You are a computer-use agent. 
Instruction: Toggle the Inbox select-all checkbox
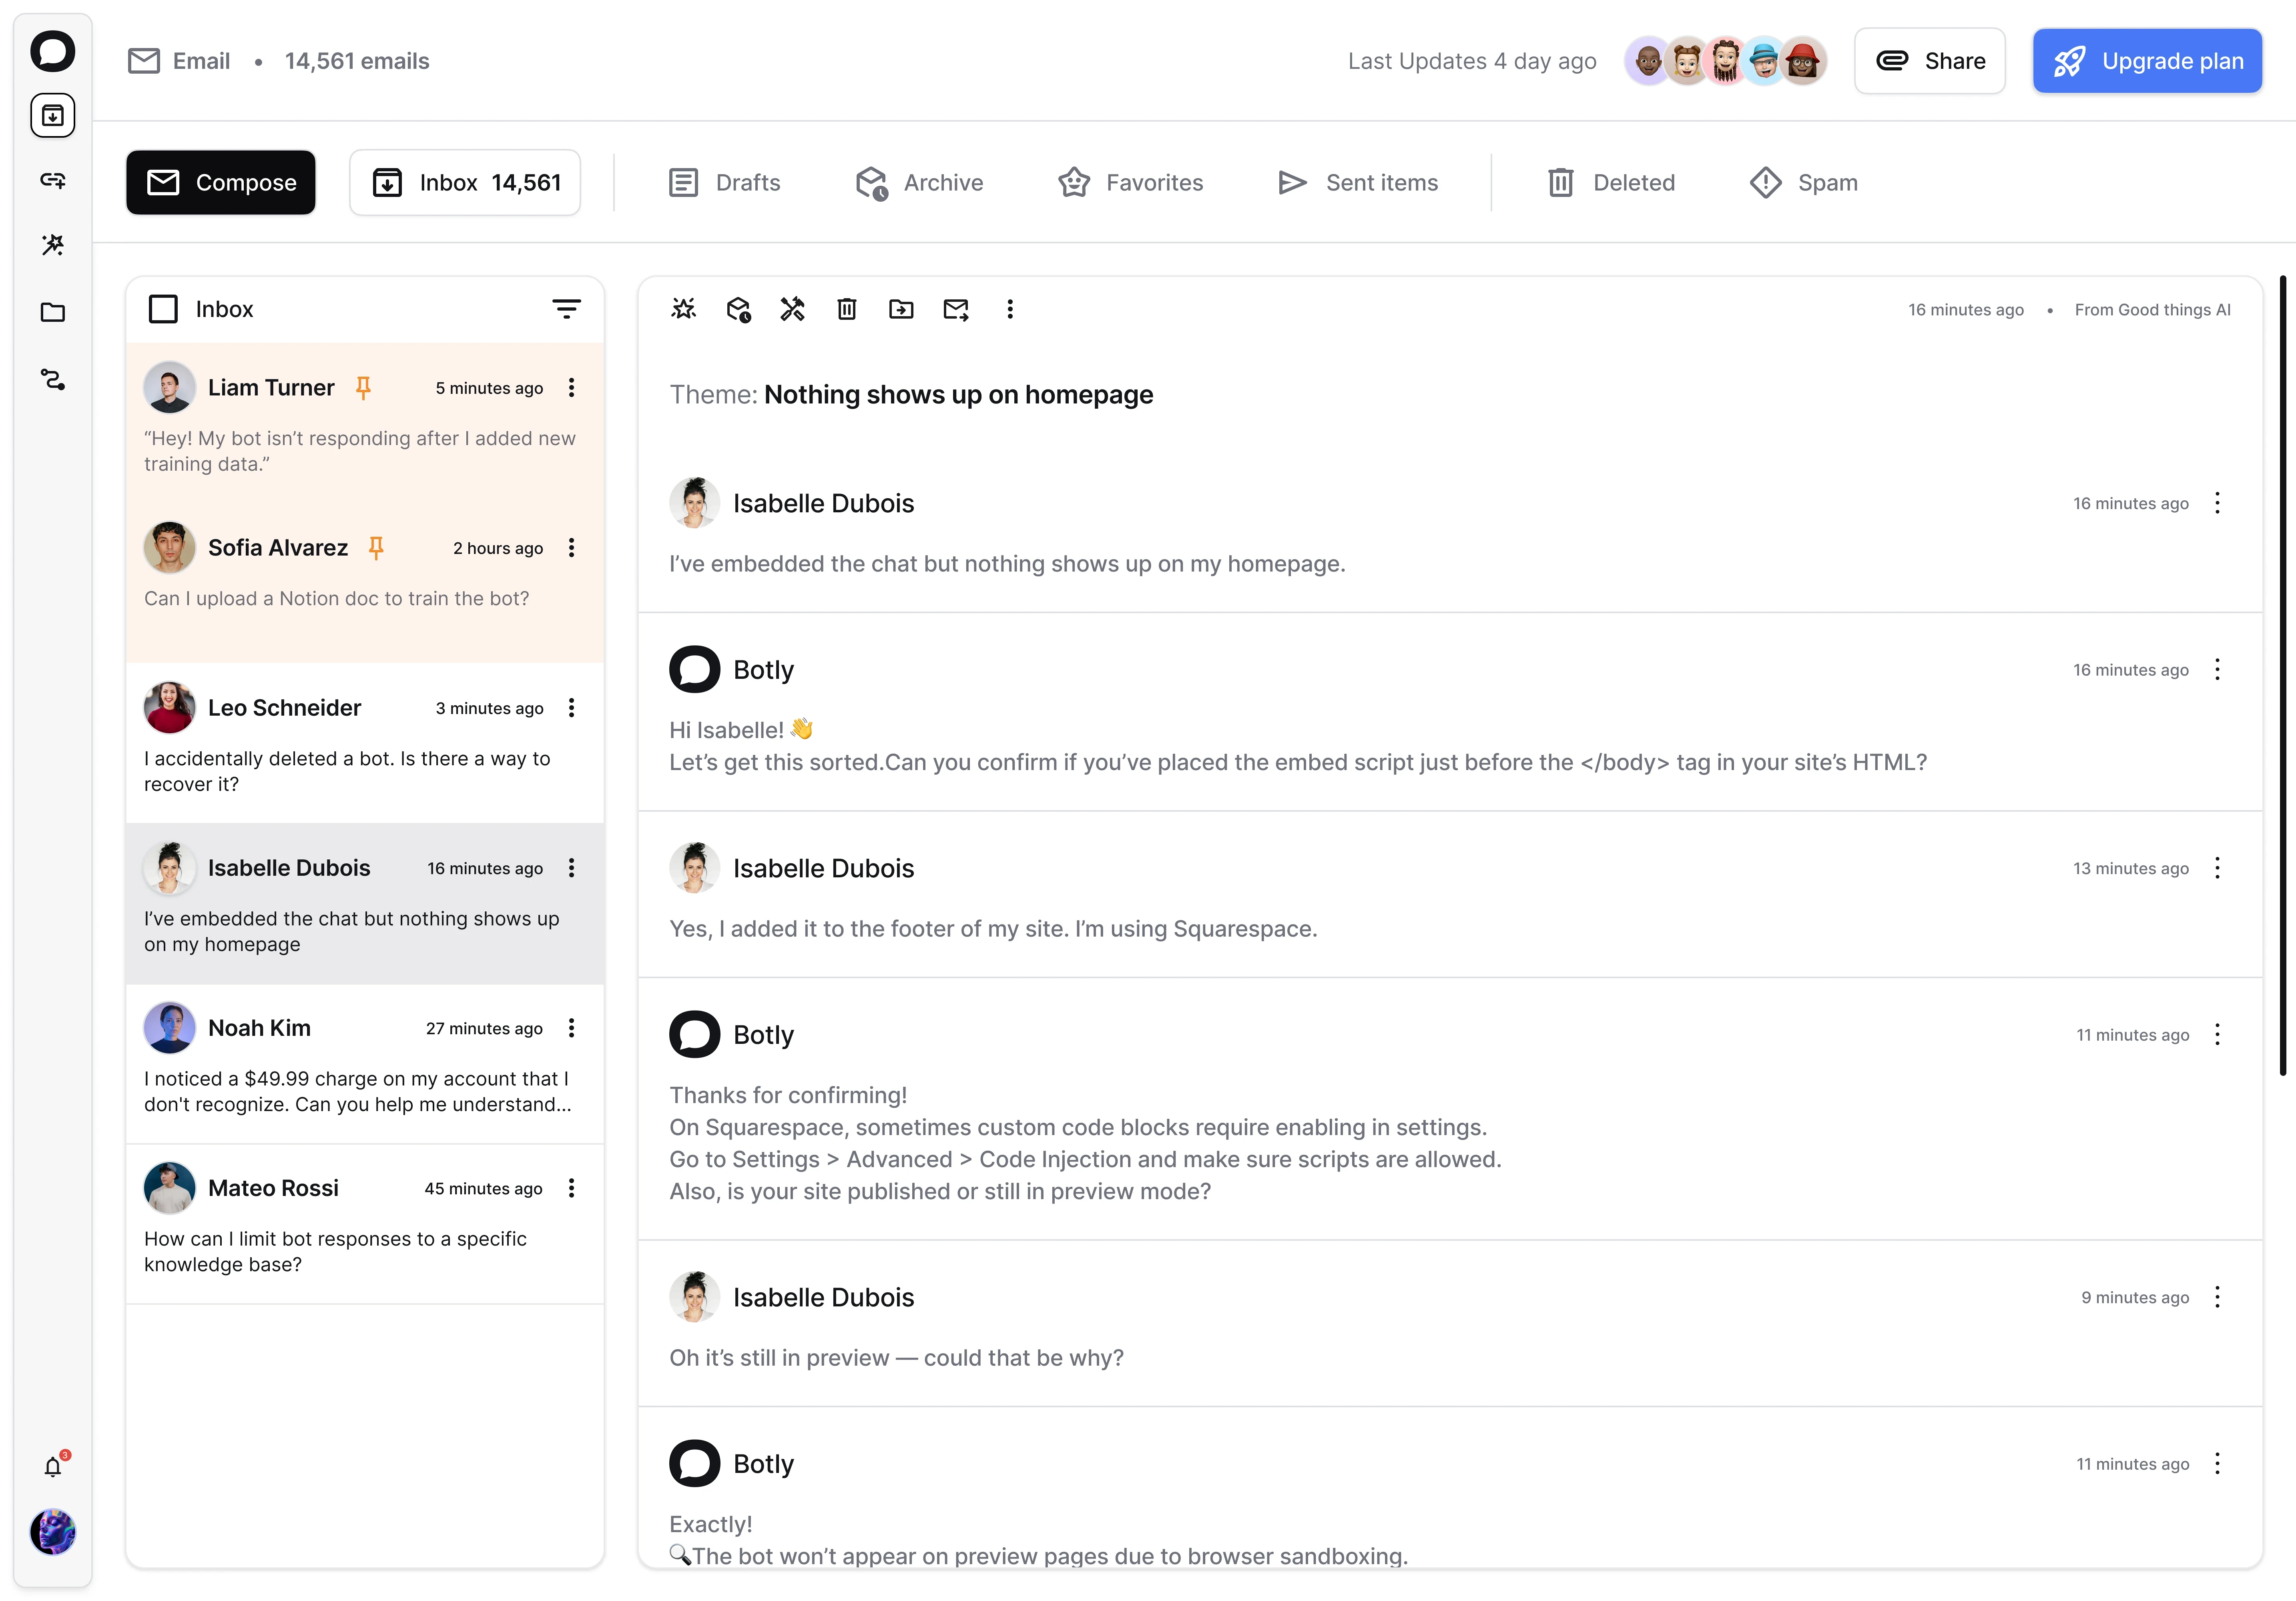(163, 309)
